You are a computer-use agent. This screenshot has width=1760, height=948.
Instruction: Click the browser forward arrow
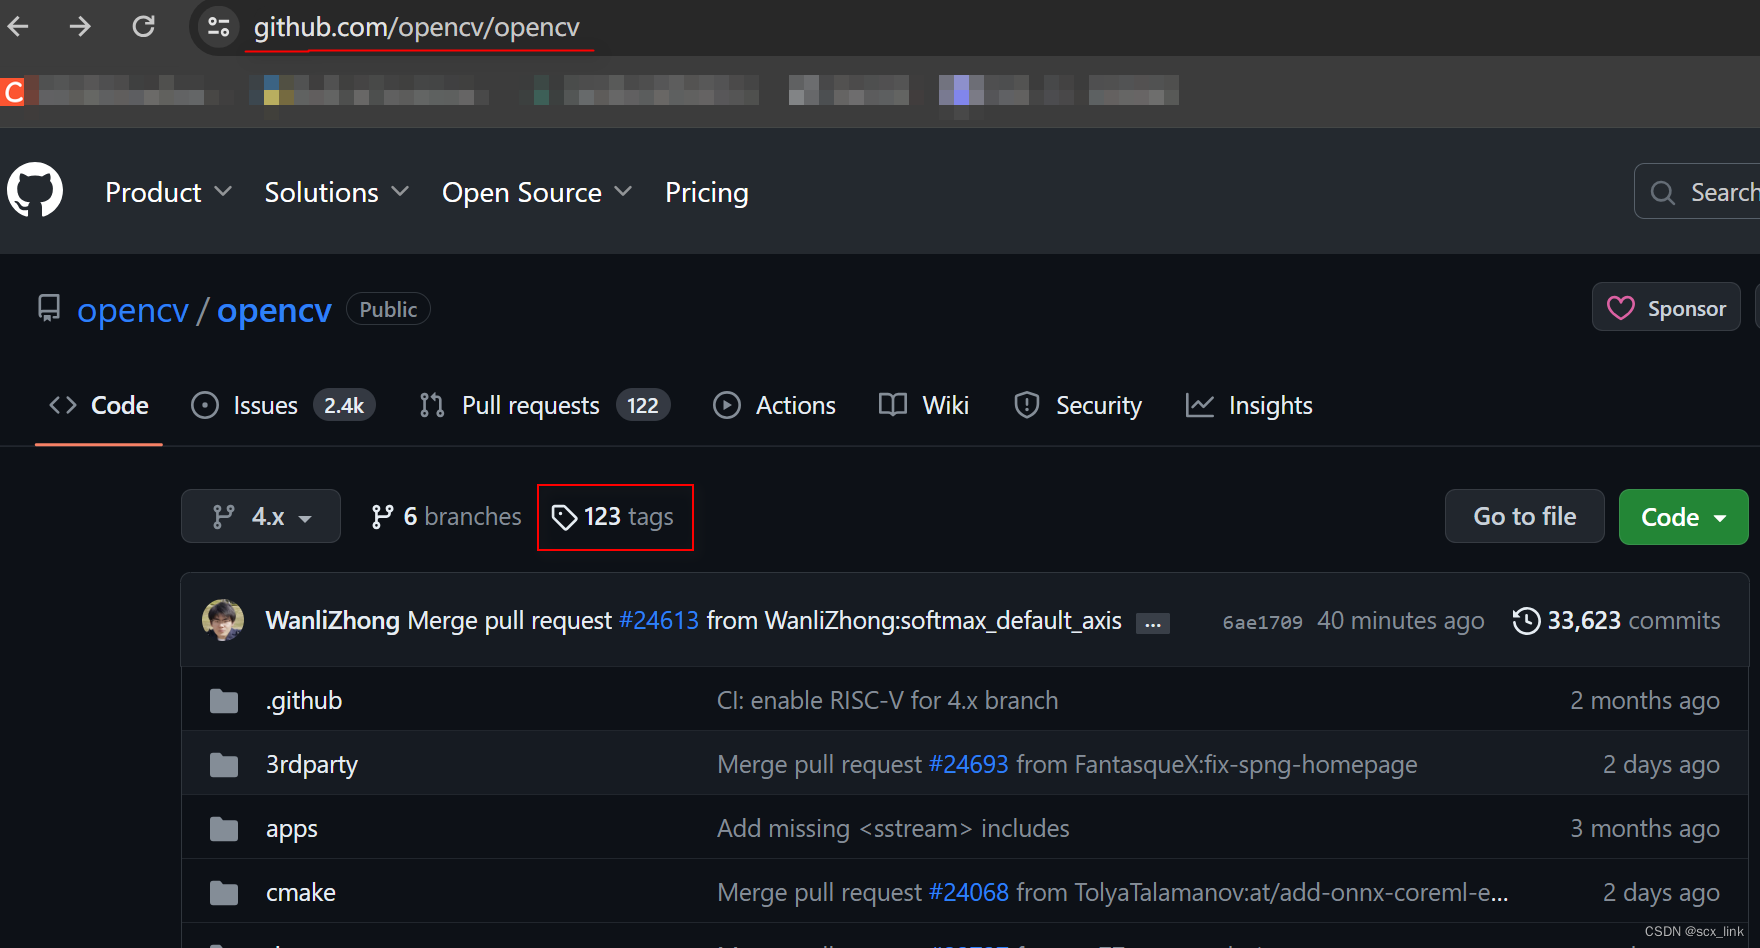click(x=80, y=26)
